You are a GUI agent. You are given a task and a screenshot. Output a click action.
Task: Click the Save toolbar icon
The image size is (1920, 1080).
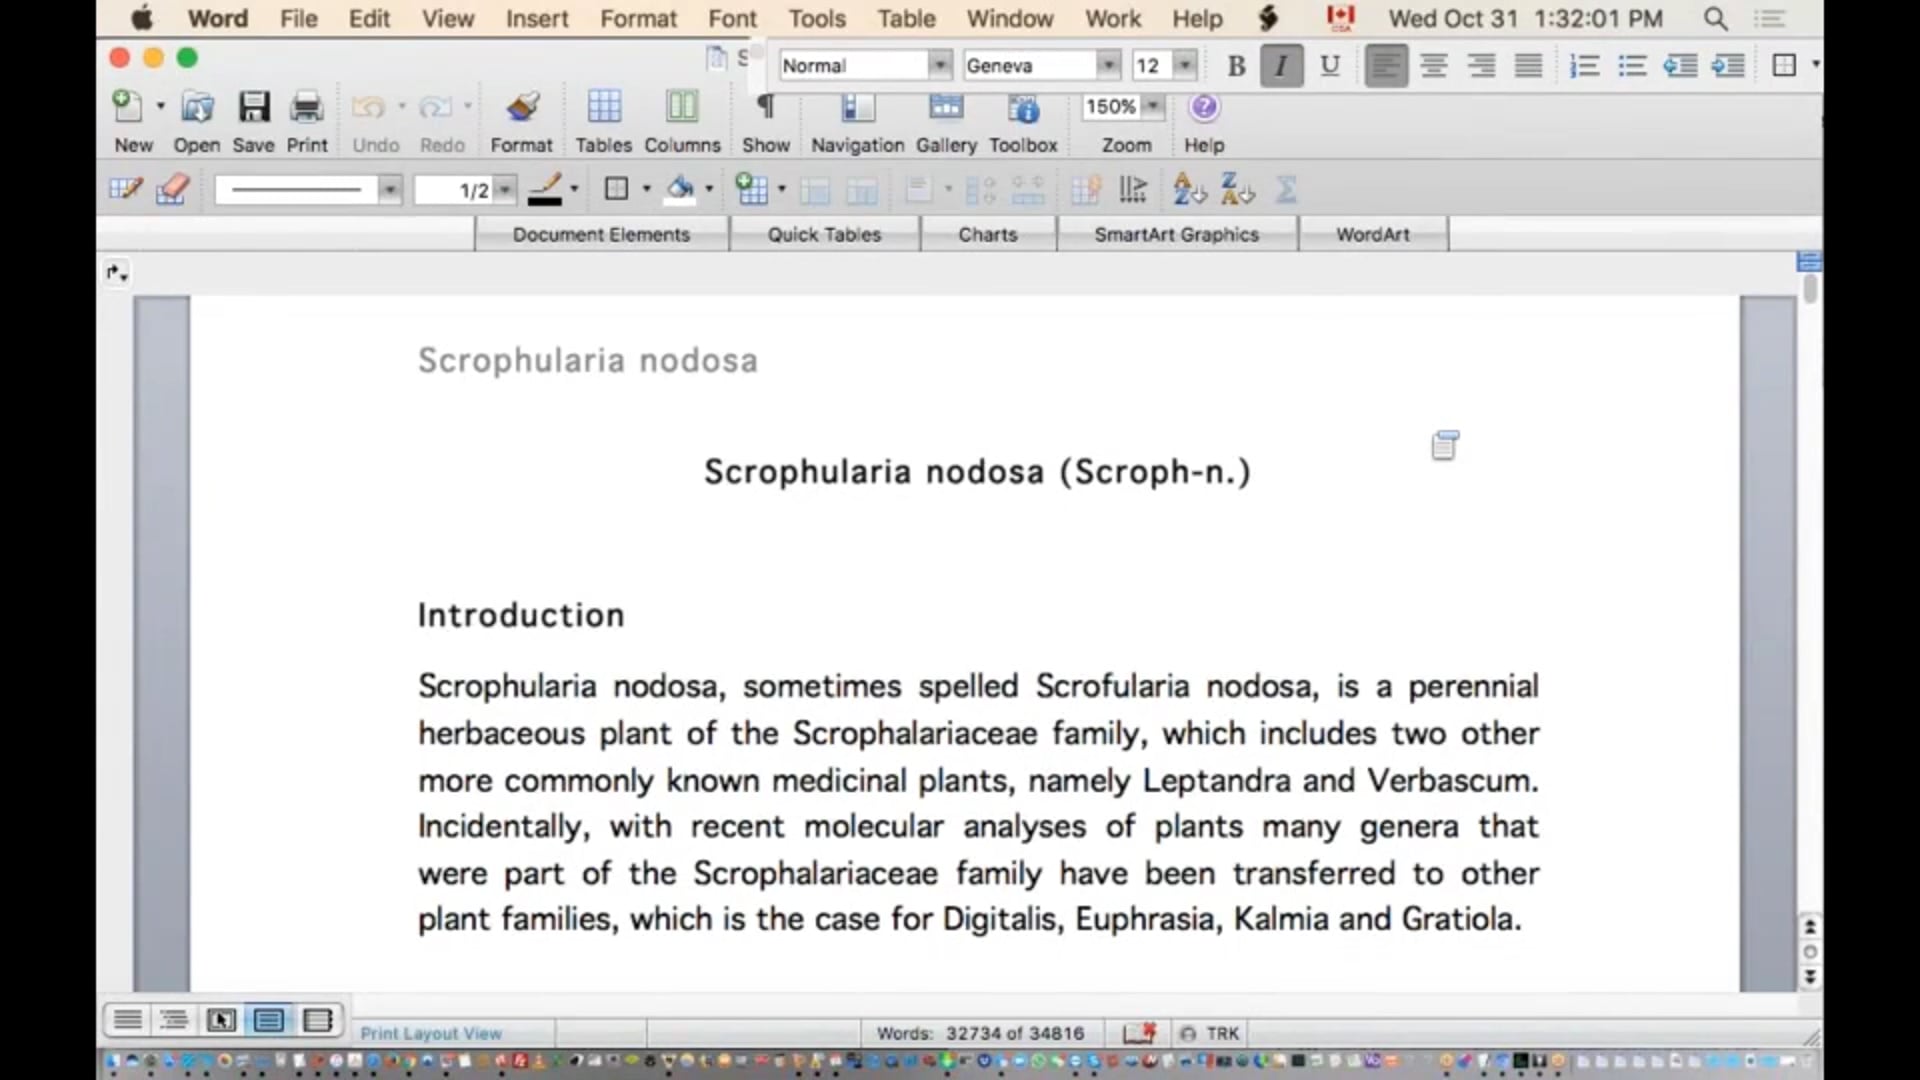coord(253,108)
